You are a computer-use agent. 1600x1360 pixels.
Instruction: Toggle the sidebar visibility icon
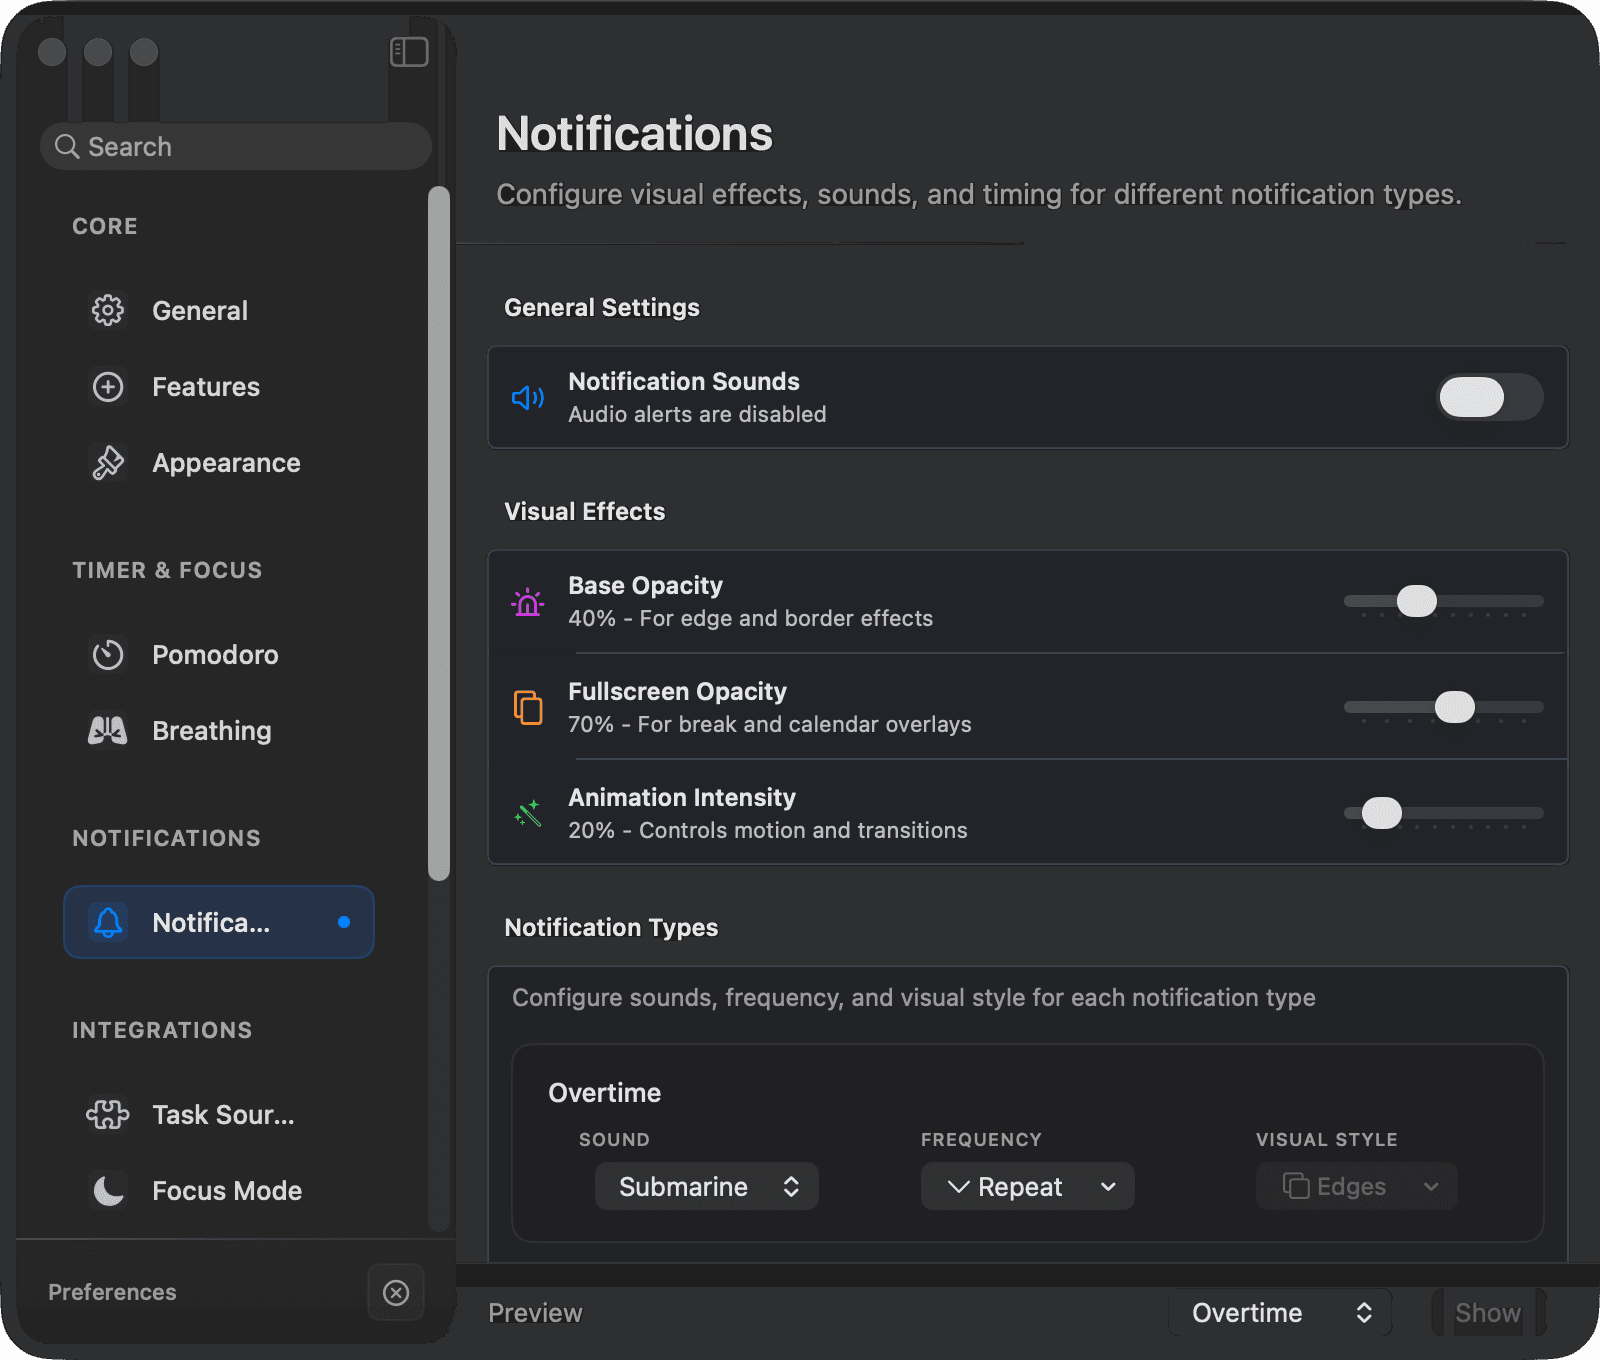tap(409, 52)
